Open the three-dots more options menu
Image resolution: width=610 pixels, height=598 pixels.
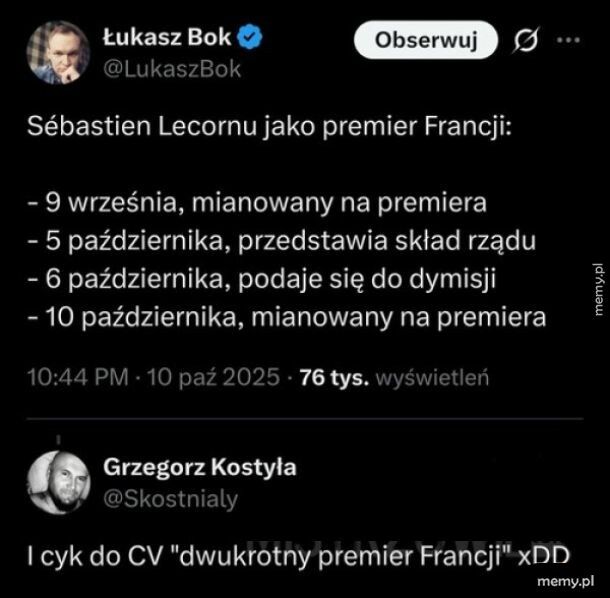click(568, 40)
